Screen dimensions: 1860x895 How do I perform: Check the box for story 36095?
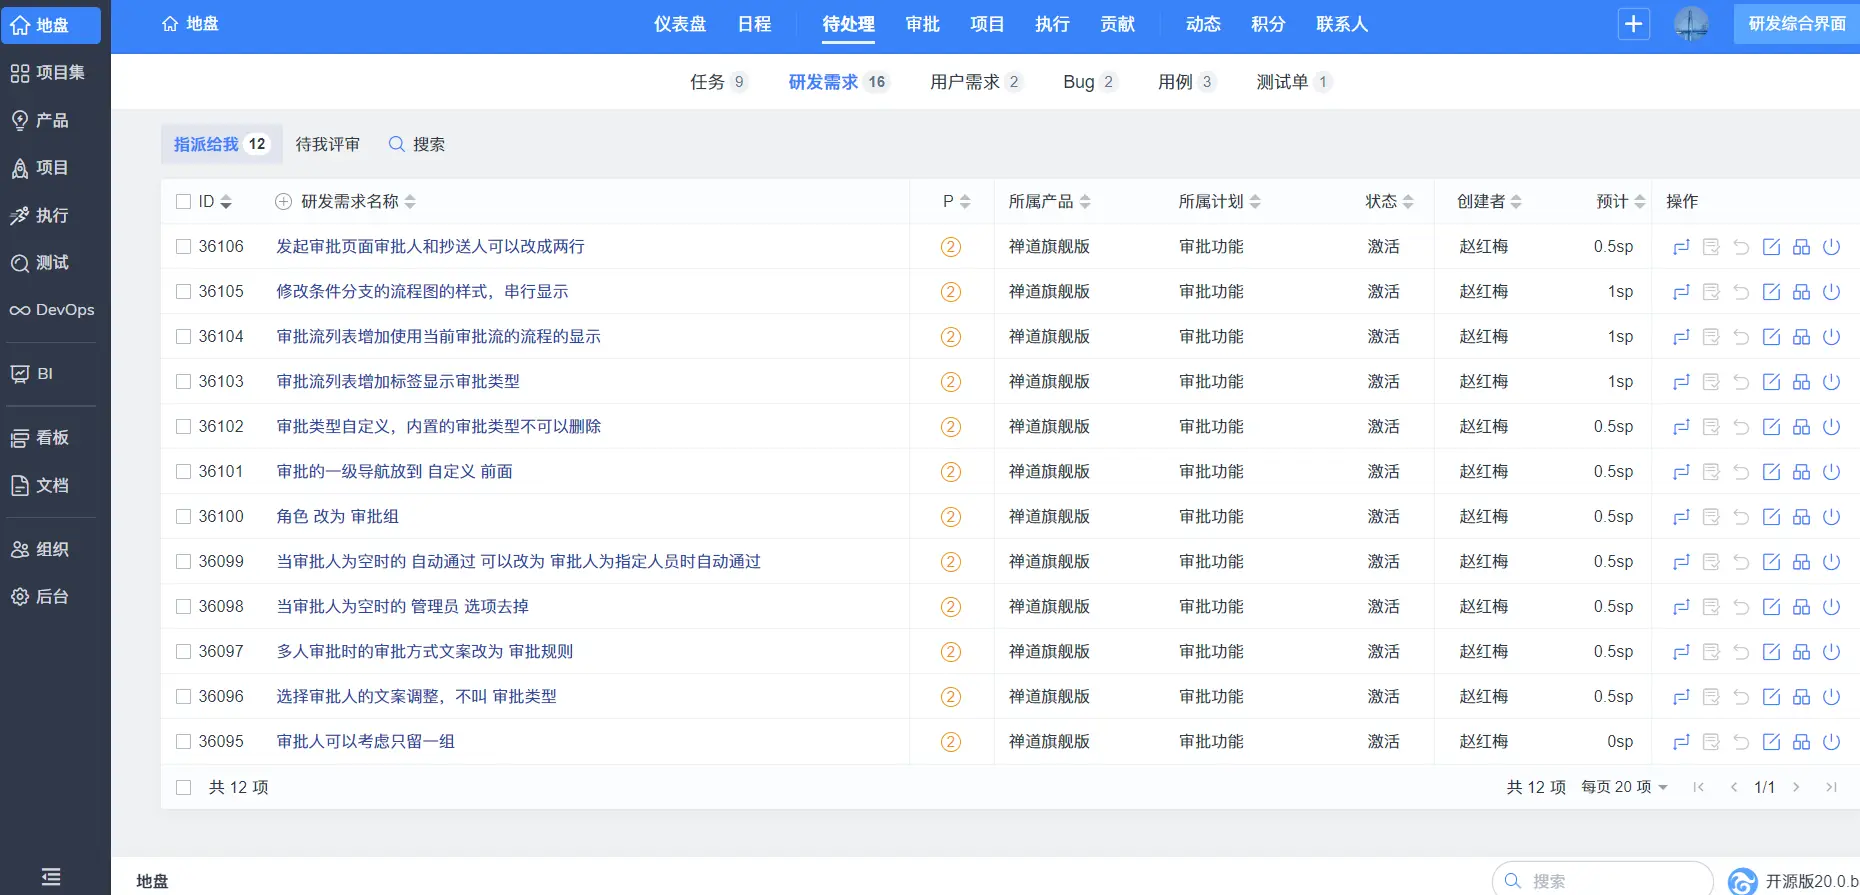183,742
